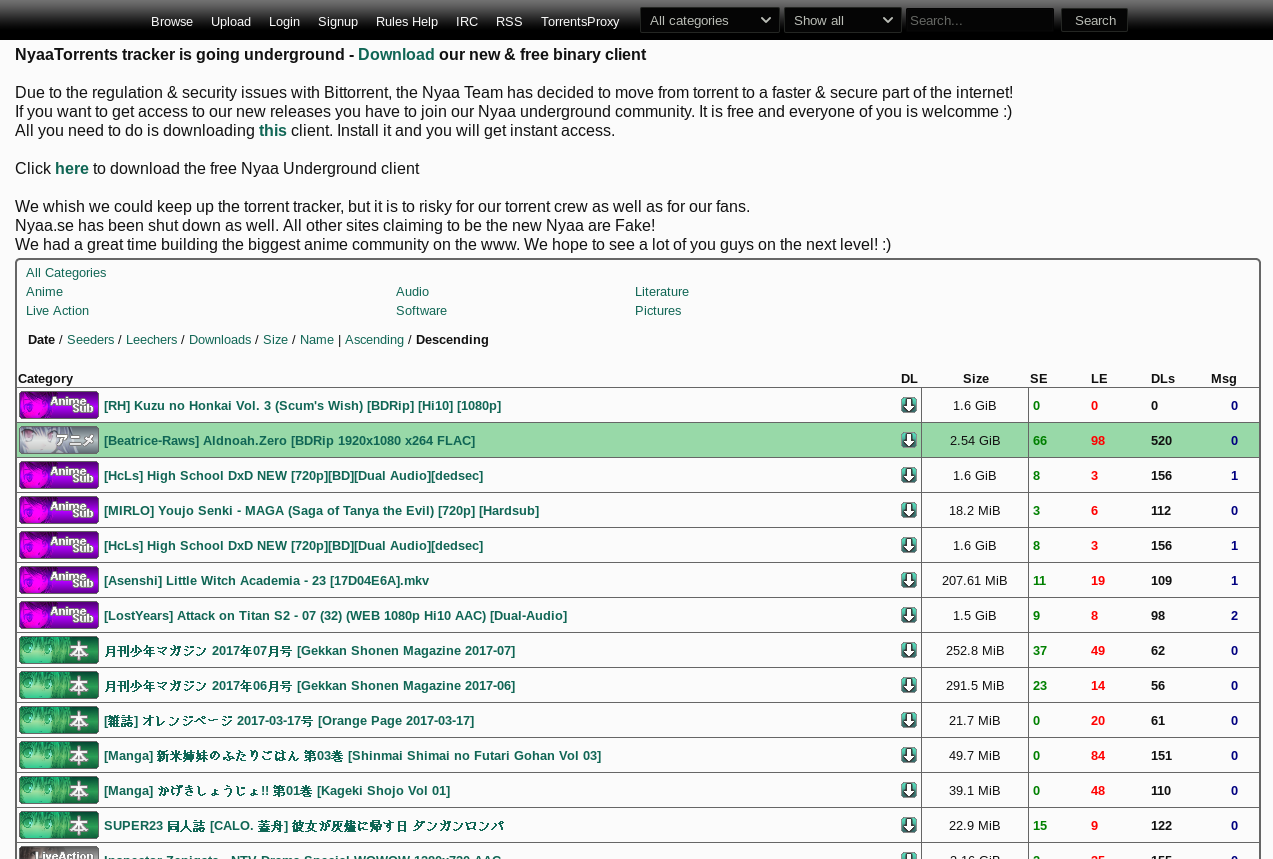
Task: Download Orange Page 2017-03-17 via arrow icon
Action: pos(909,720)
